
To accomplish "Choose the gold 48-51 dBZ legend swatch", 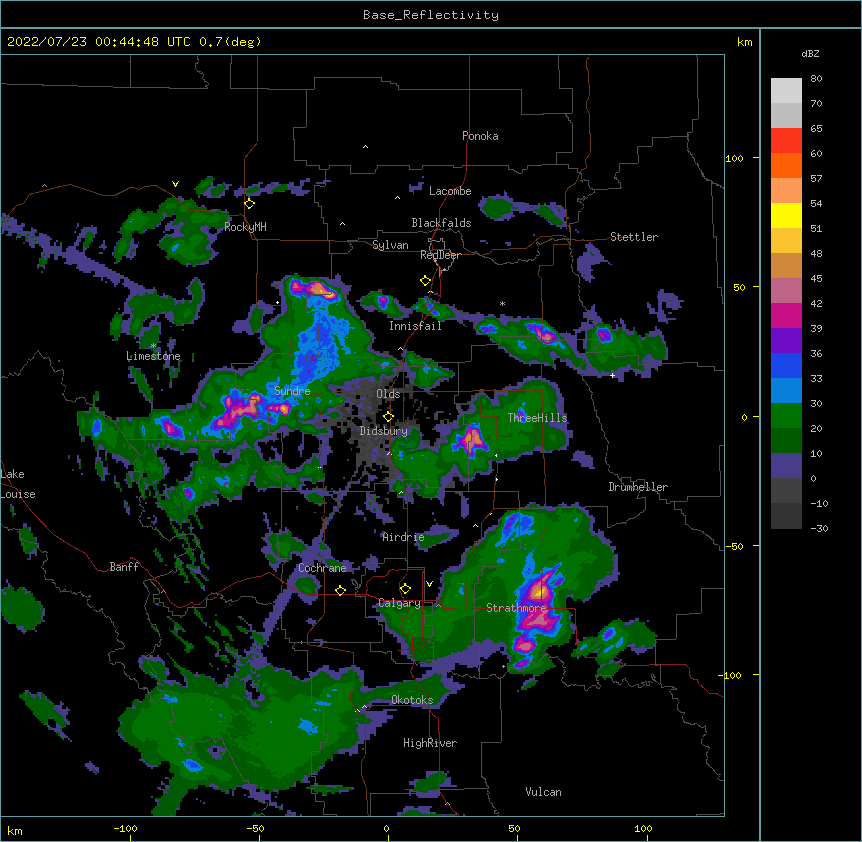I will tap(786, 241).
